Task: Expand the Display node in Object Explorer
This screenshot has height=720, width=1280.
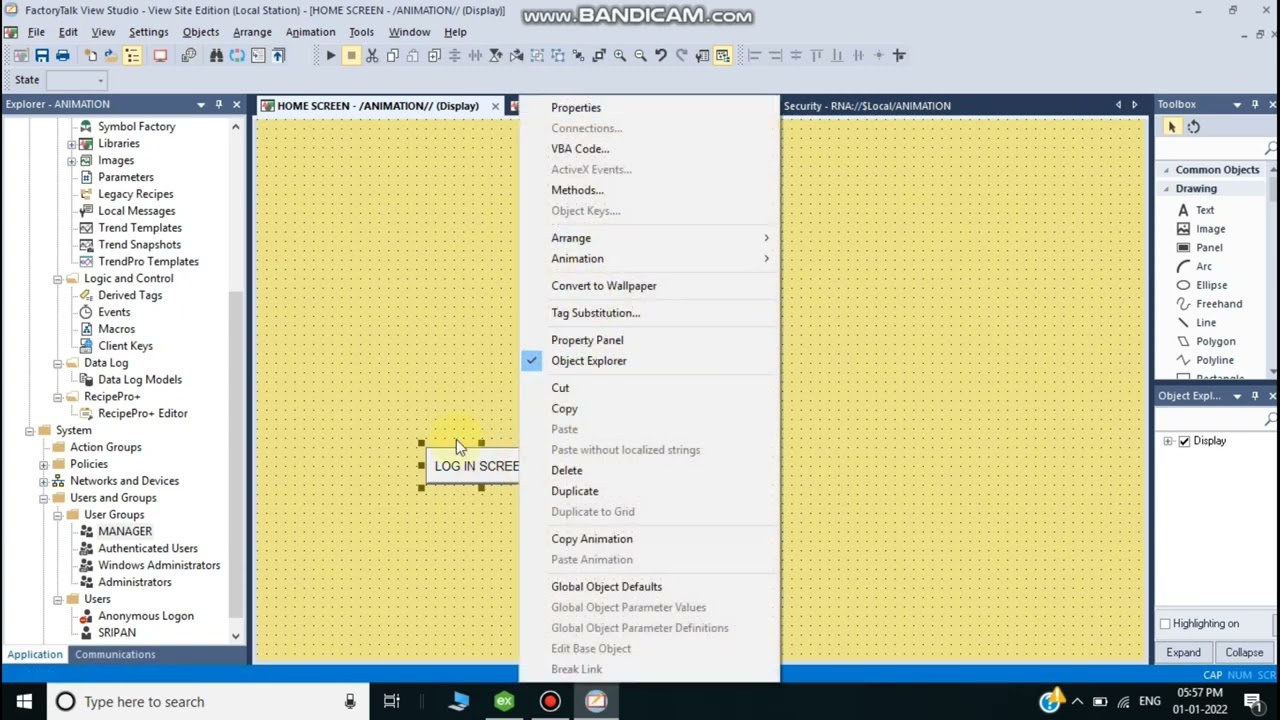Action: point(1168,441)
